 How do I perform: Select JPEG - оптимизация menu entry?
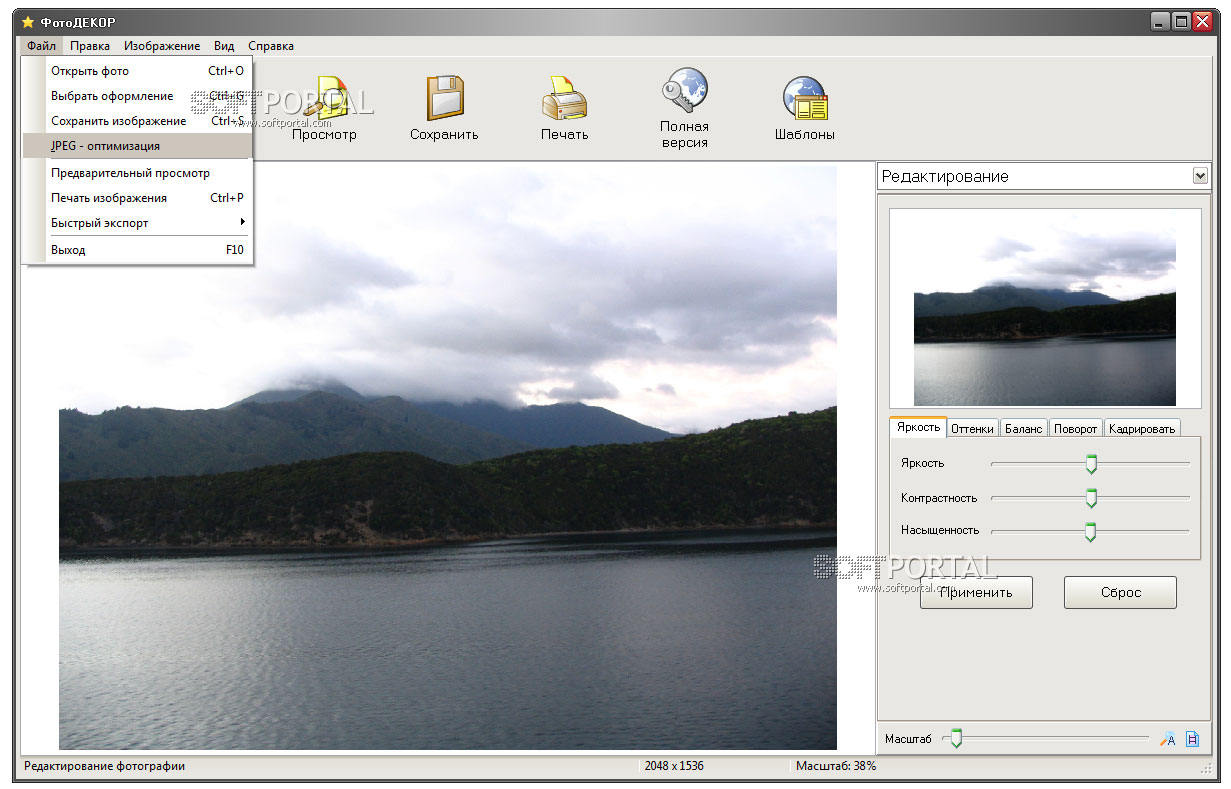(x=137, y=146)
